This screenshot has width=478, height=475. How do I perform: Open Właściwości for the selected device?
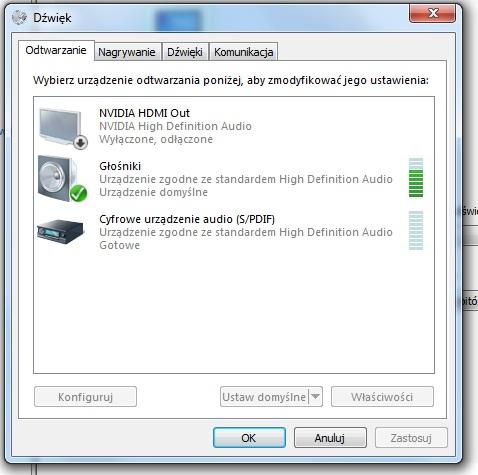pyautogui.click(x=382, y=397)
